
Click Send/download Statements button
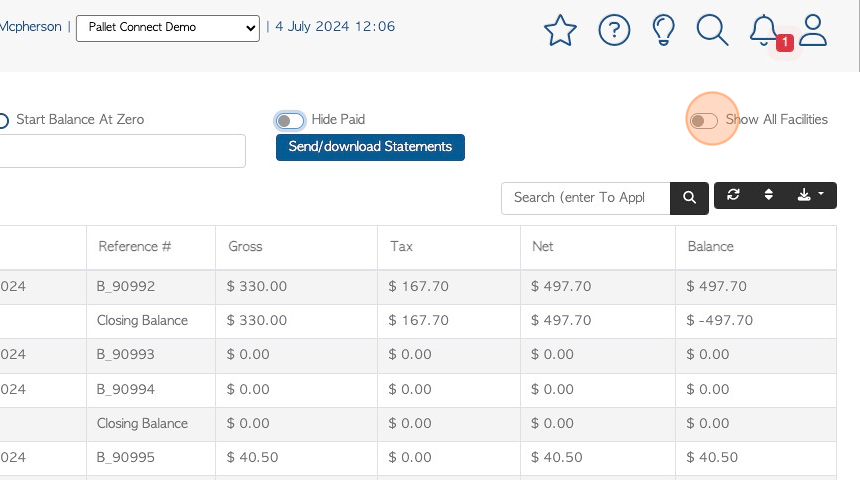point(370,147)
